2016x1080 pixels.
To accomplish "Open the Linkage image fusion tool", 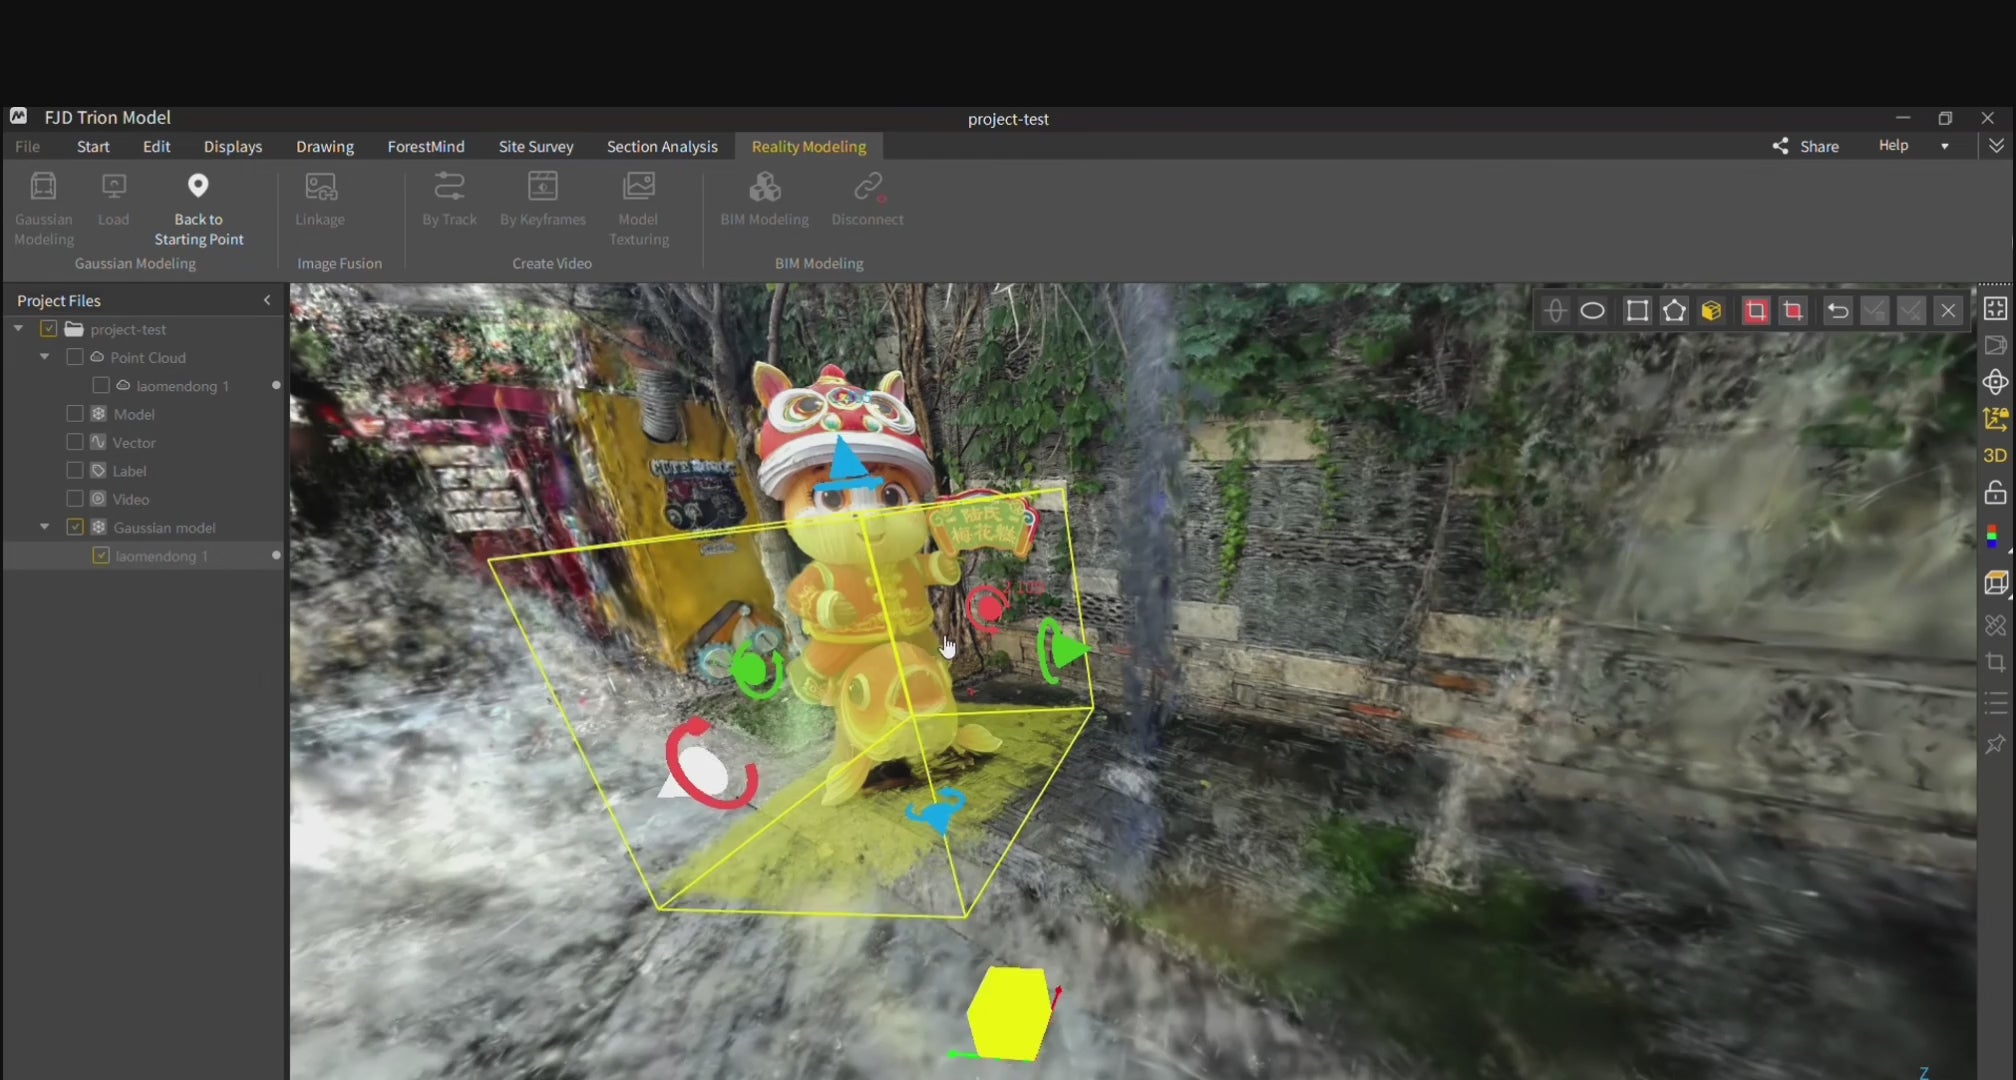I will pyautogui.click(x=320, y=187).
